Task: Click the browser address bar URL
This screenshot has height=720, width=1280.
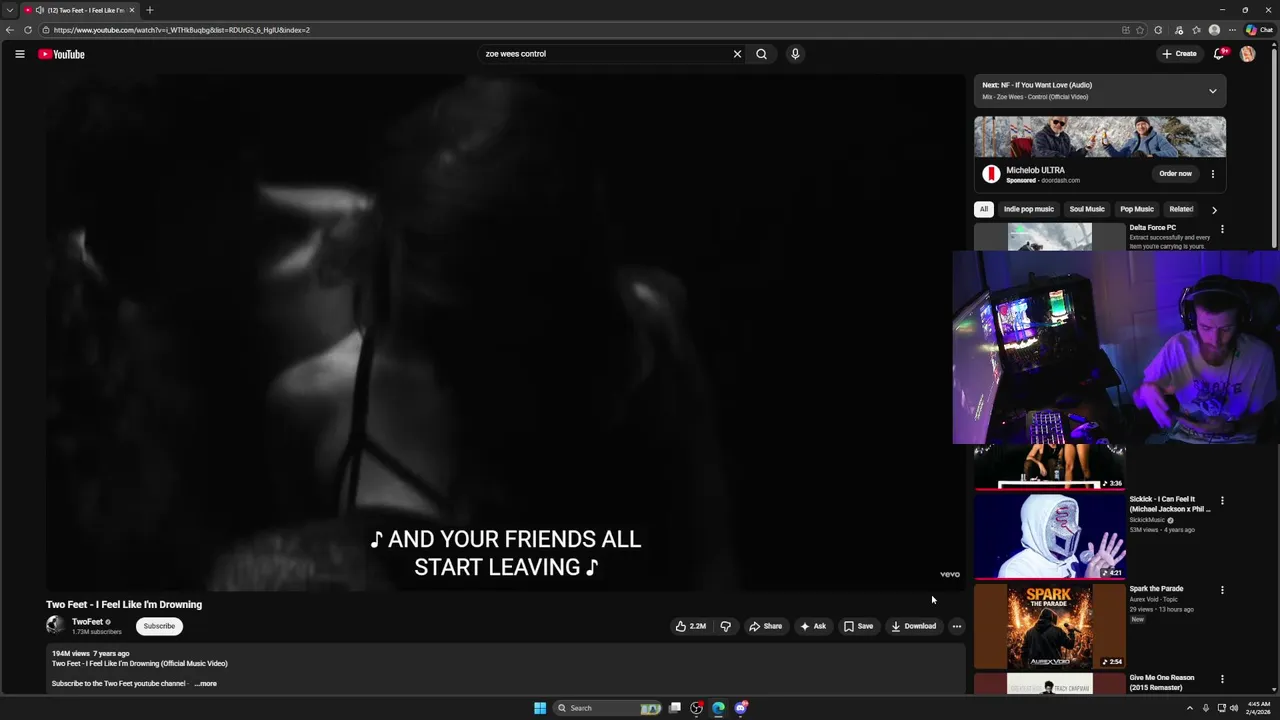Action: 183,30
